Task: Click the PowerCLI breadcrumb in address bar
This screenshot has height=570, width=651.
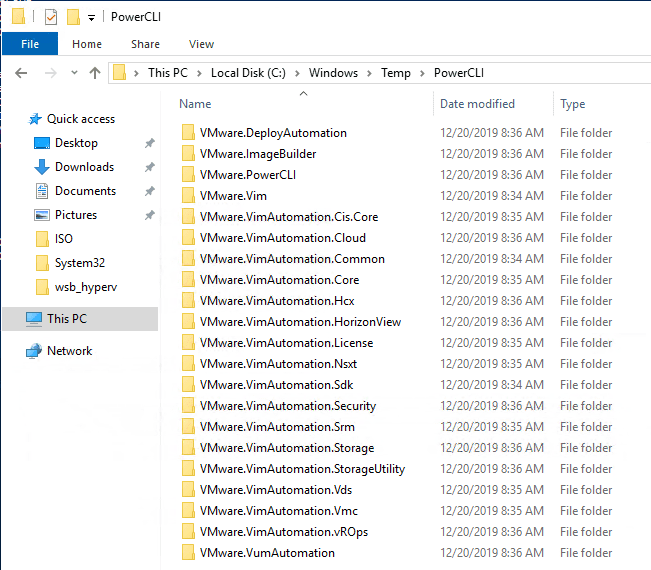Action: tap(459, 73)
